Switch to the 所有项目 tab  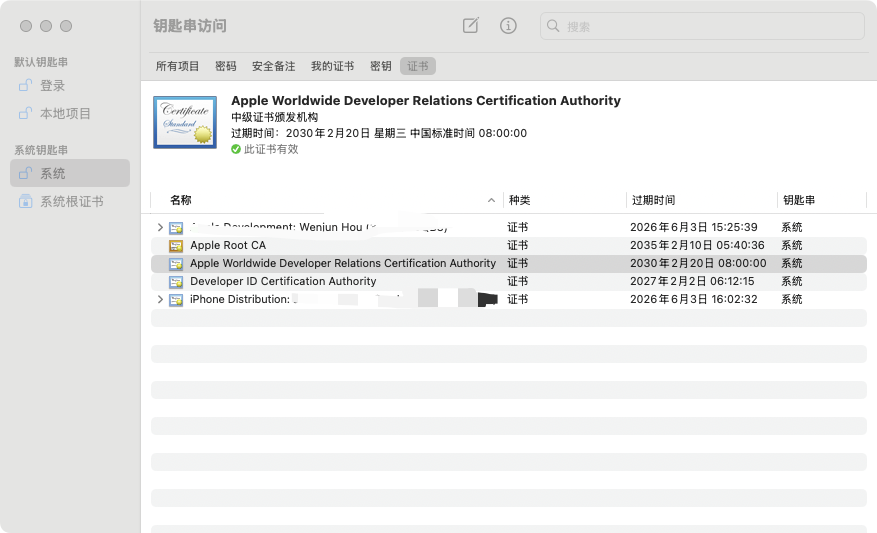(x=178, y=66)
